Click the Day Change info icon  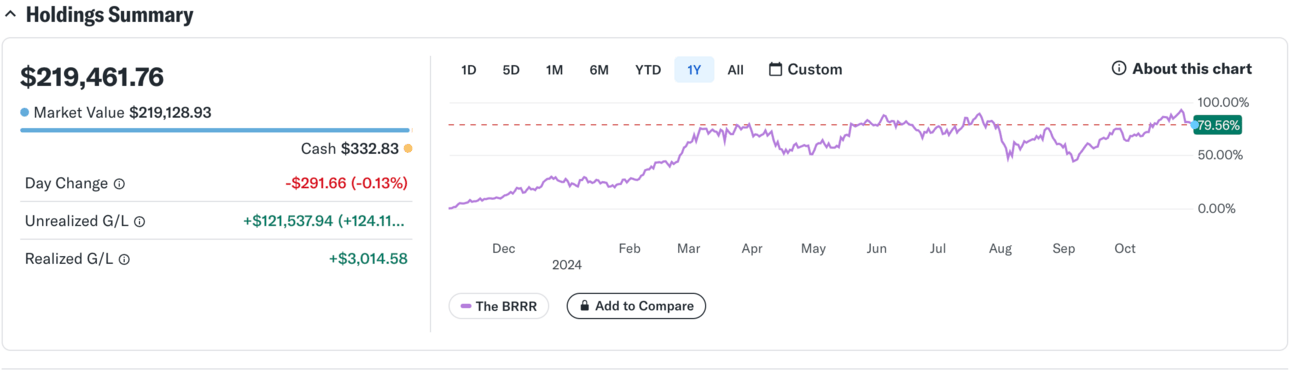(120, 184)
